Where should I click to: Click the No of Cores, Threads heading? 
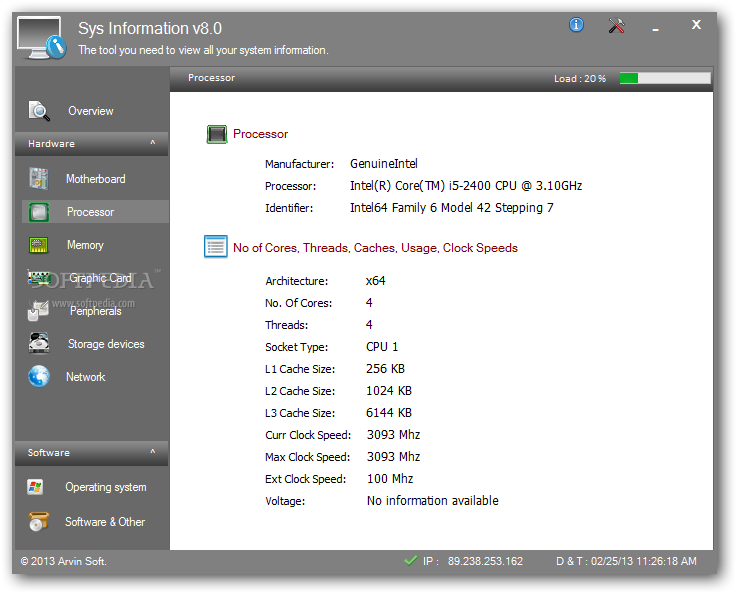[x=375, y=248]
